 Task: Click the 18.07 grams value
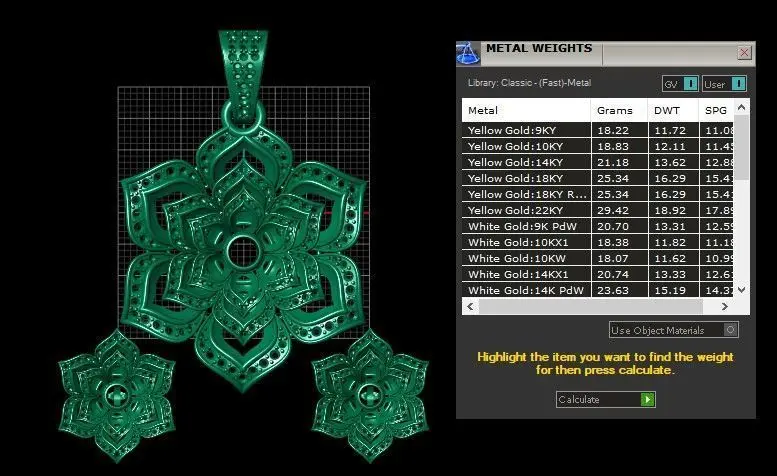[x=613, y=258]
